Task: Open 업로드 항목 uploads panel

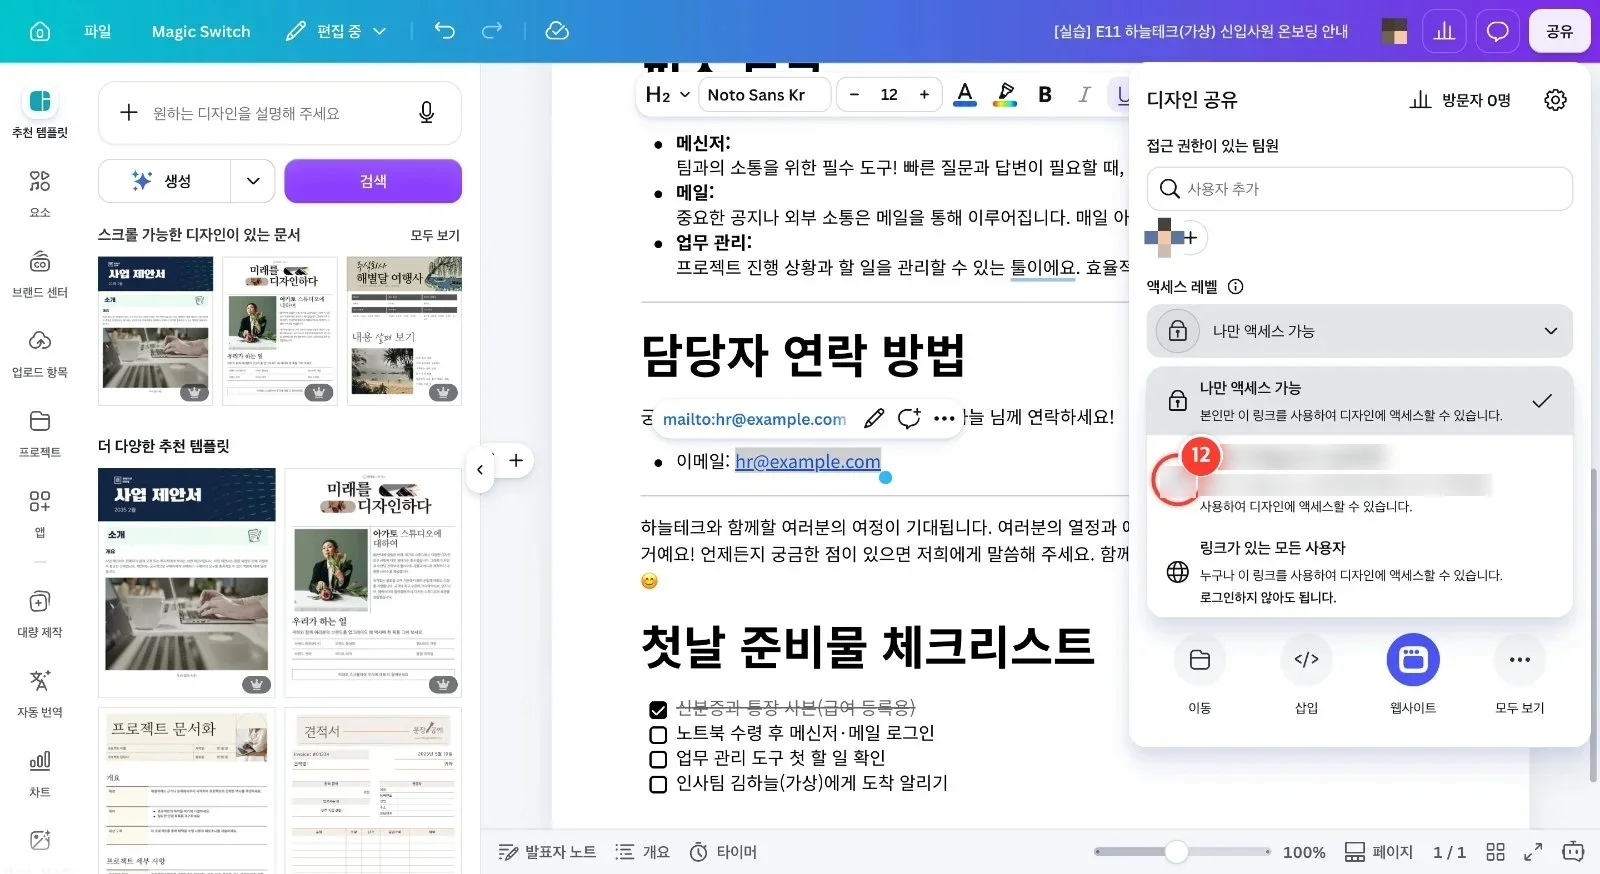Action: coord(40,353)
